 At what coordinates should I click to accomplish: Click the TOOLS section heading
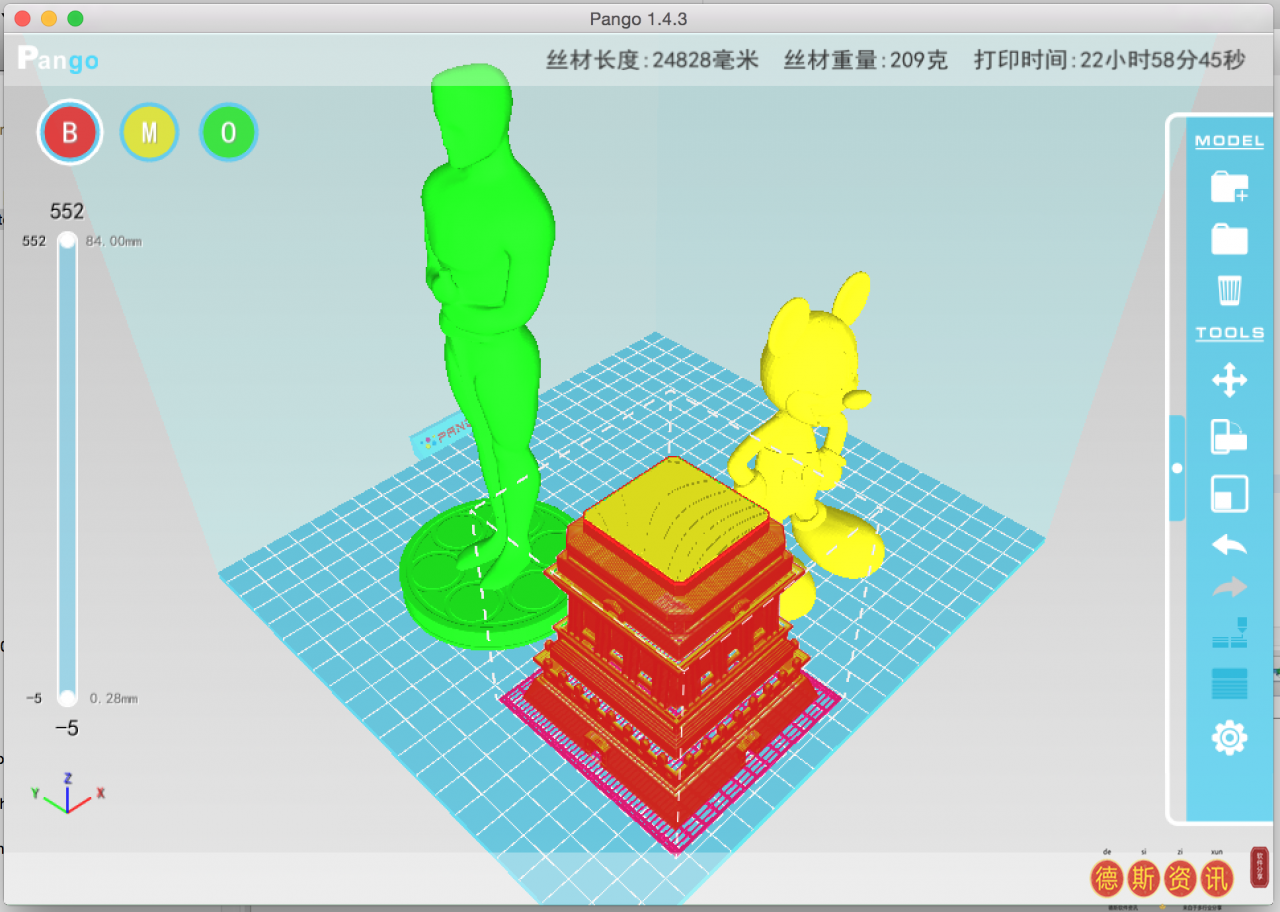tap(1229, 333)
